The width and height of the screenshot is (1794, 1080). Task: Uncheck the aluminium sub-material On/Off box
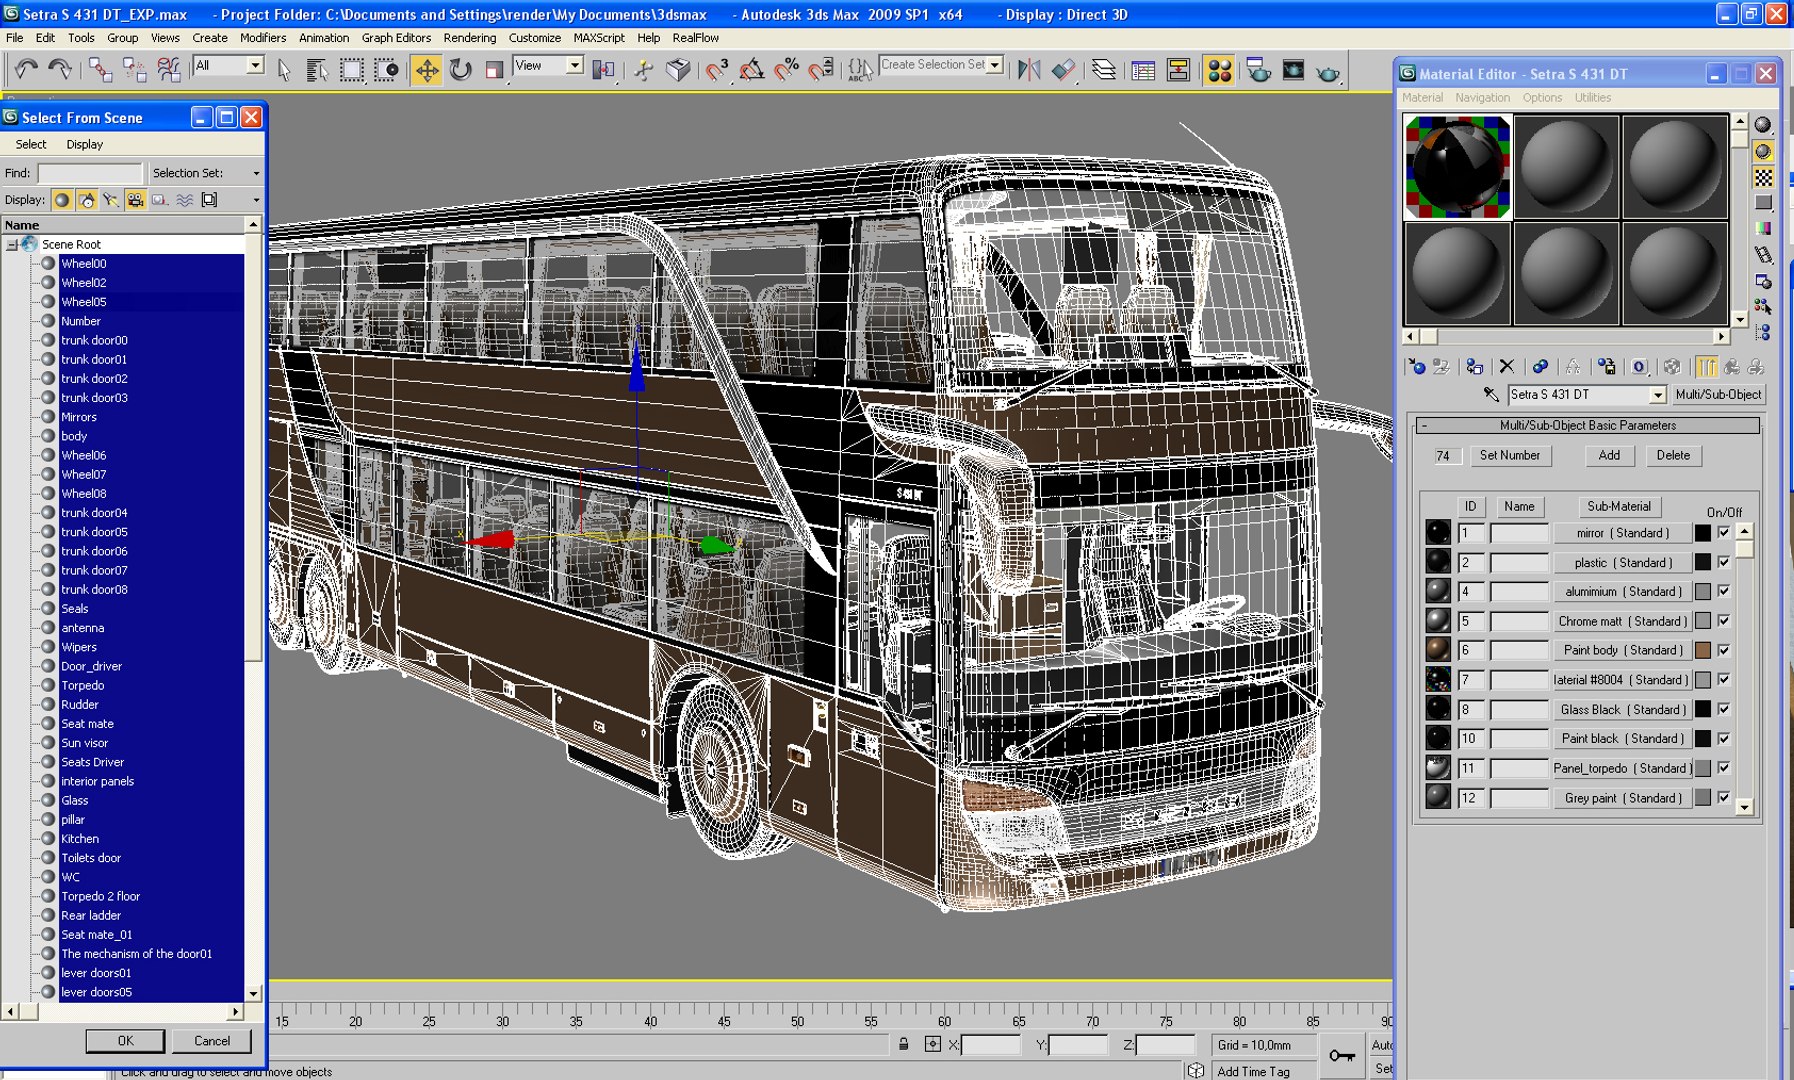click(1724, 591)
